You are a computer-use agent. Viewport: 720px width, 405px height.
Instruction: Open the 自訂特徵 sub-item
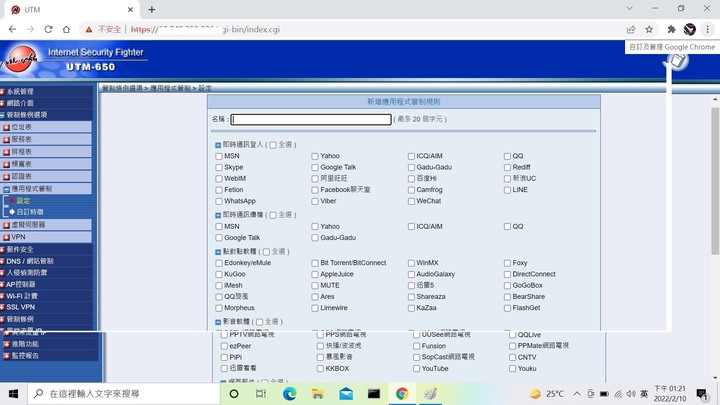(x=30, y=212)
